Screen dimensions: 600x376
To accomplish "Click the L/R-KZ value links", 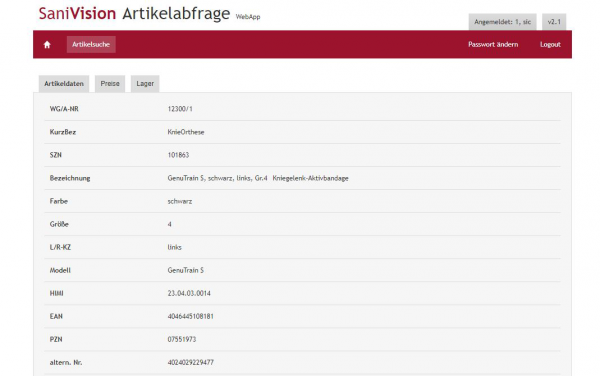I will [x=174, y=247].
